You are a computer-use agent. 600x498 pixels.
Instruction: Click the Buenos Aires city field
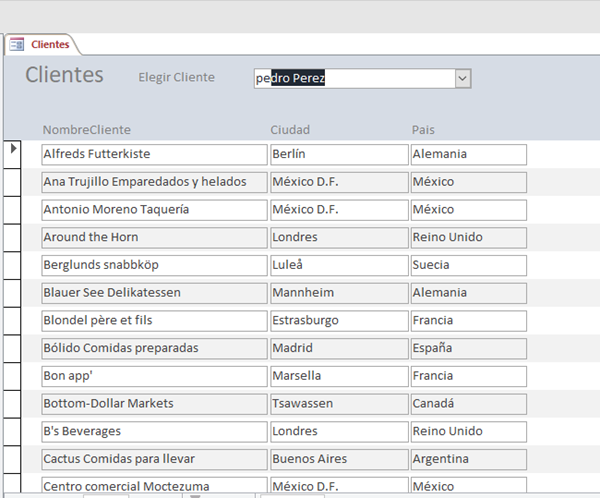coord(338,459)
